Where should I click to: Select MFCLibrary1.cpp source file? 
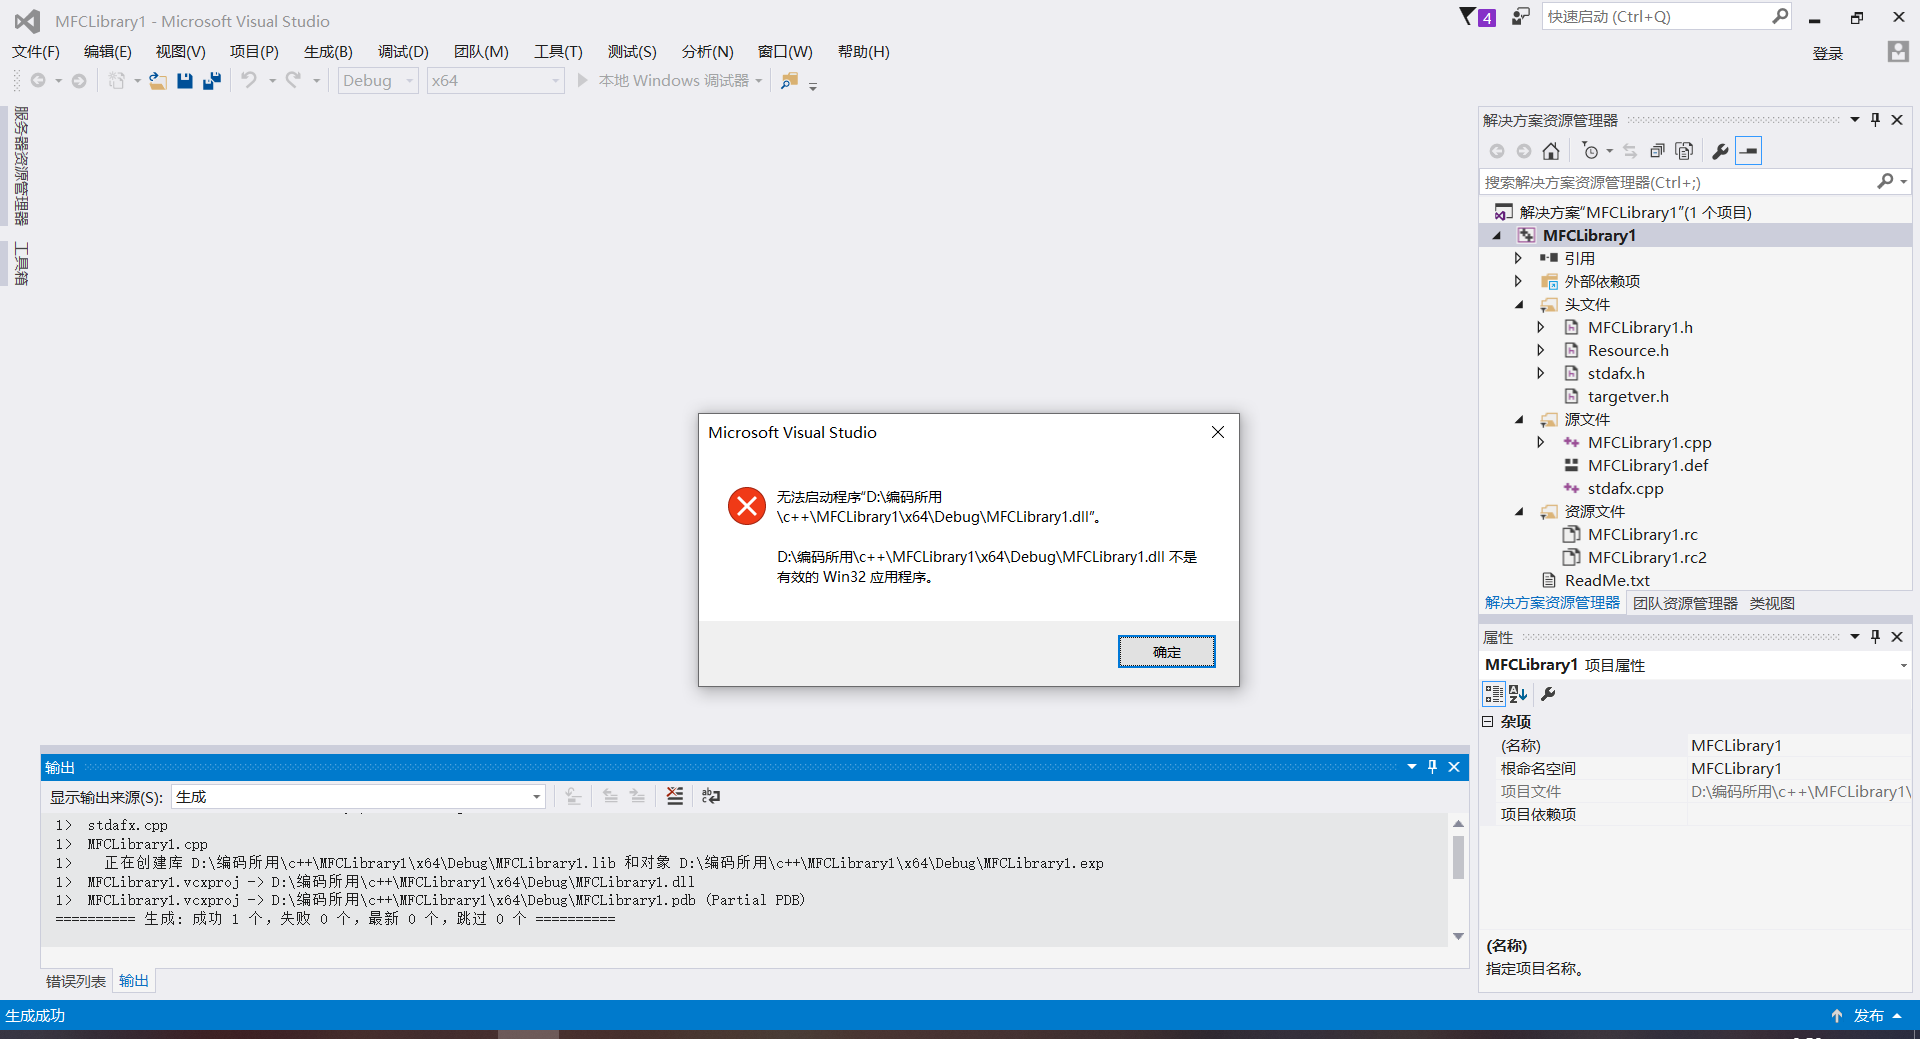[x=1649, y=442]
